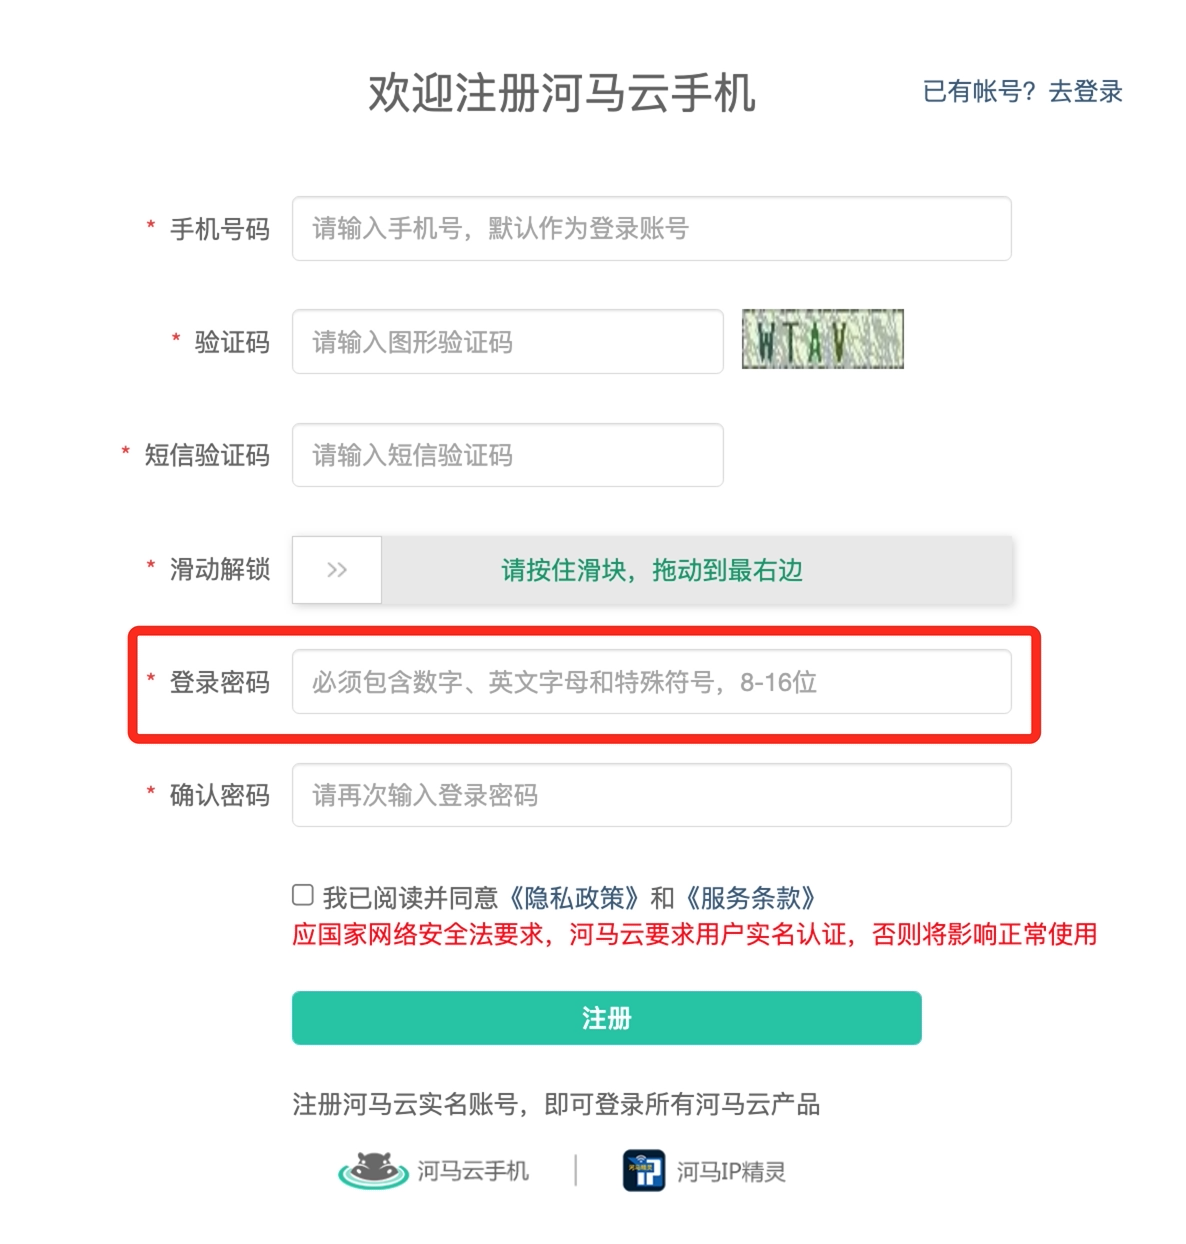Click the 河马IP精灵 product label text
Image resolution: width=1186 pixels, height=1244 pixels.
731,1172
